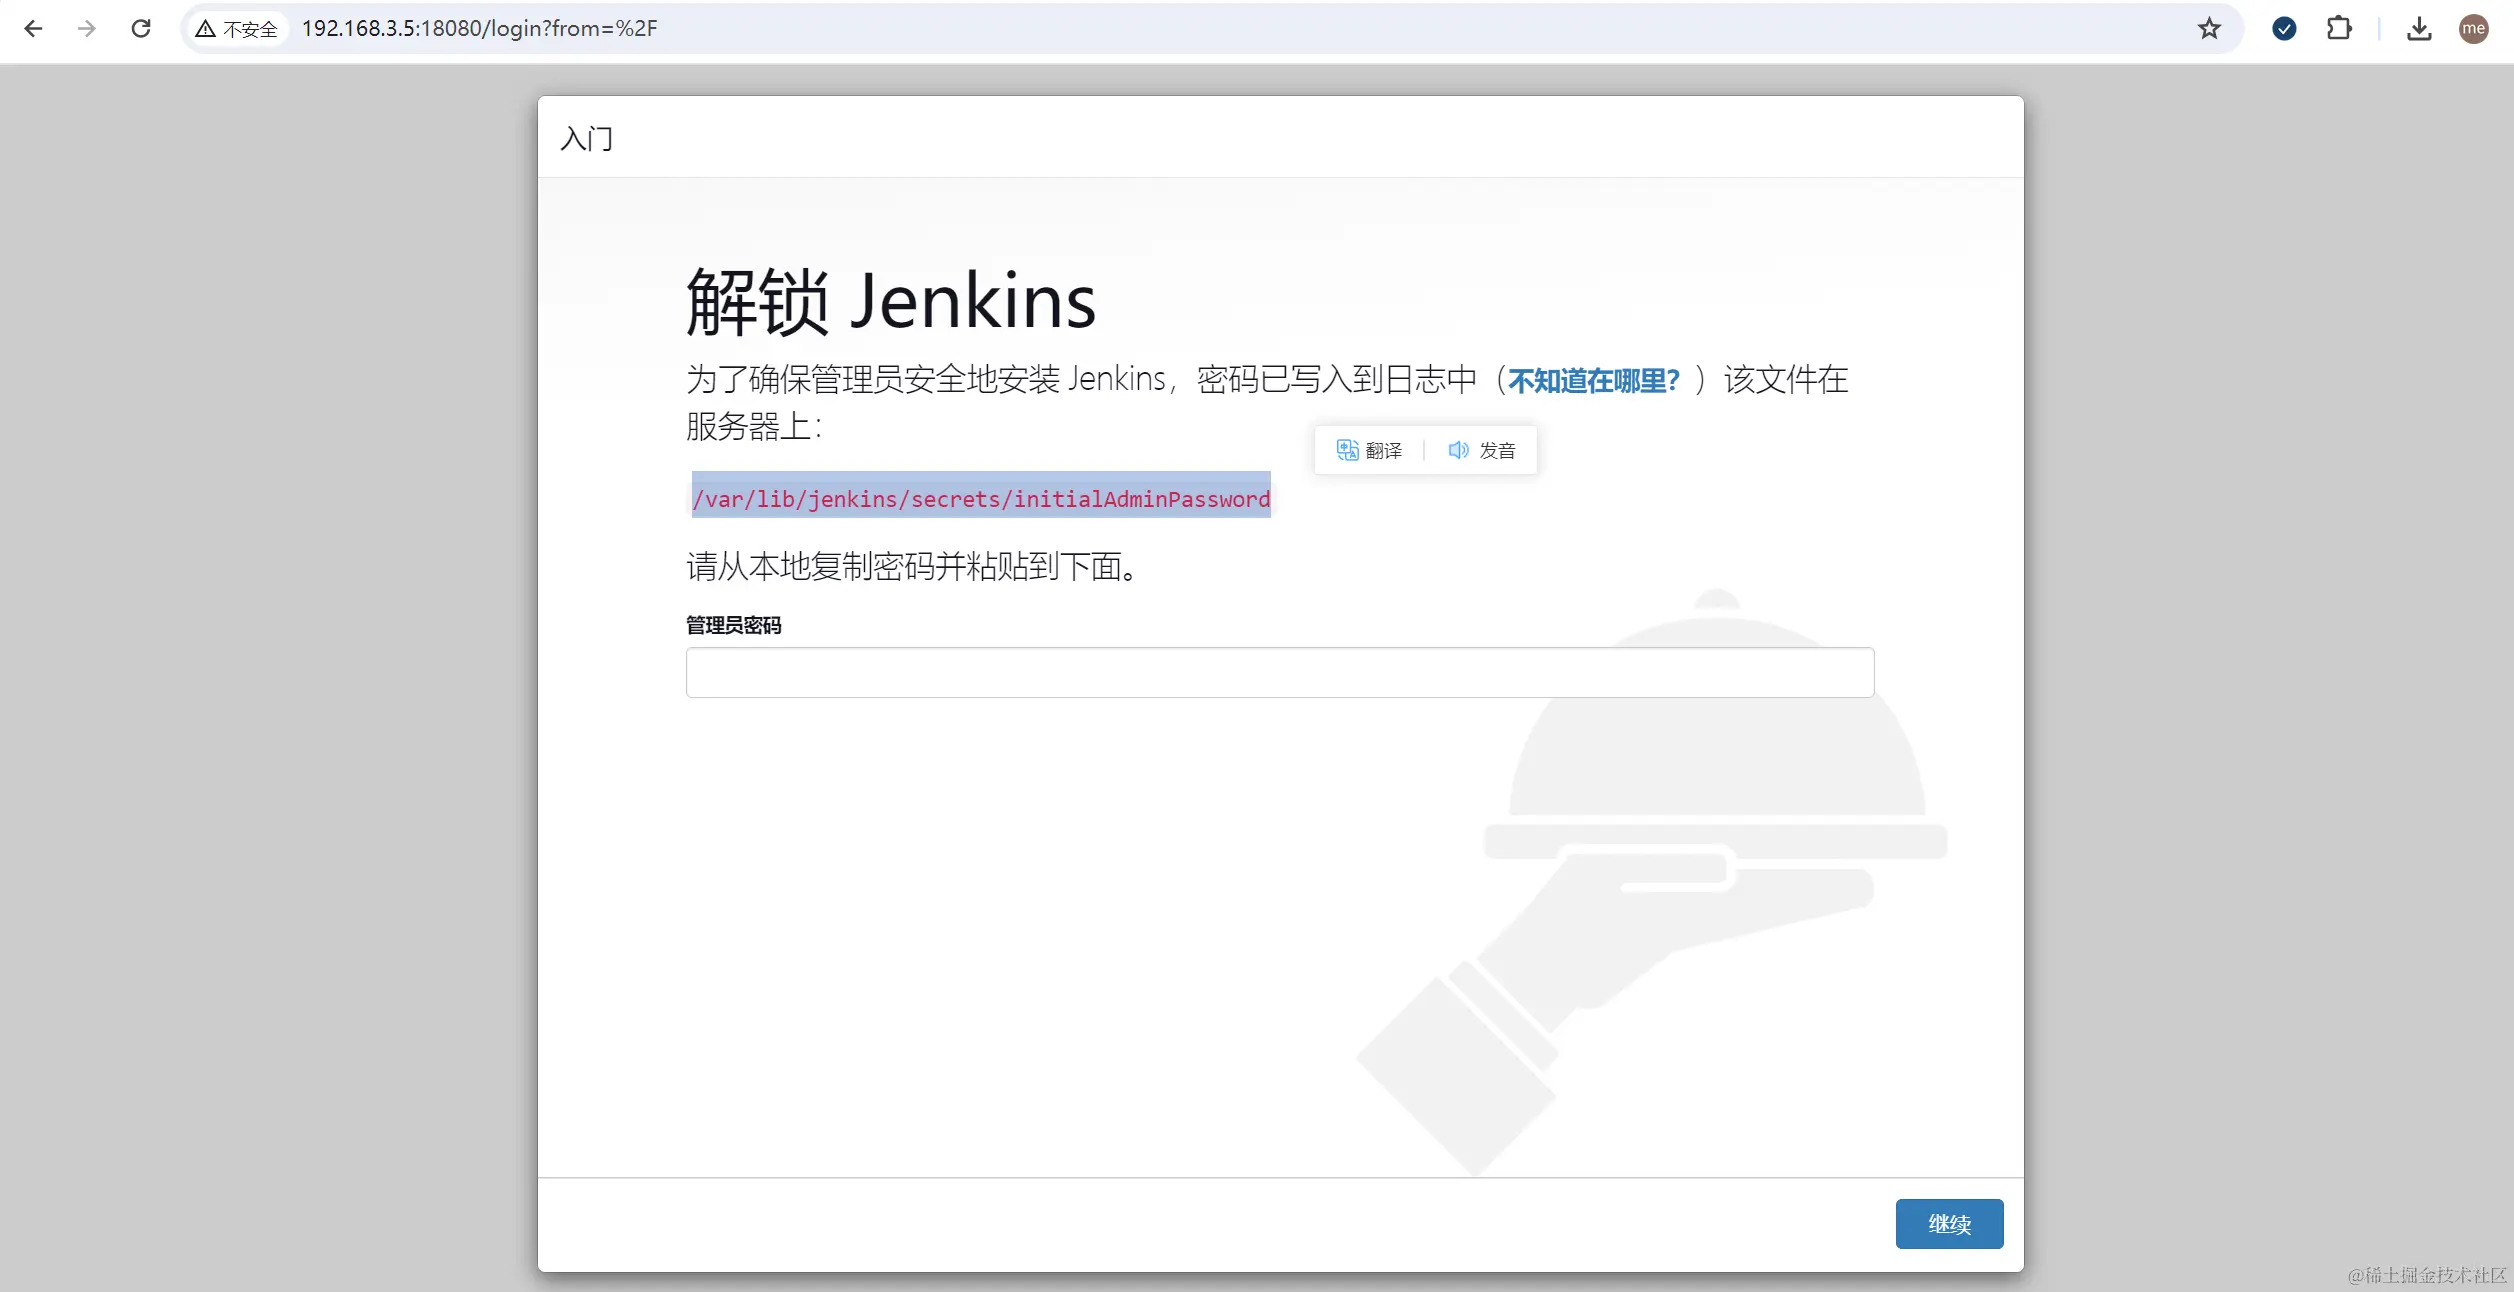The width and height of the screenshot is (2514, 1292).
Task: Click the highlighted initialAdminPassword file path
Action: tap(981, 498)
